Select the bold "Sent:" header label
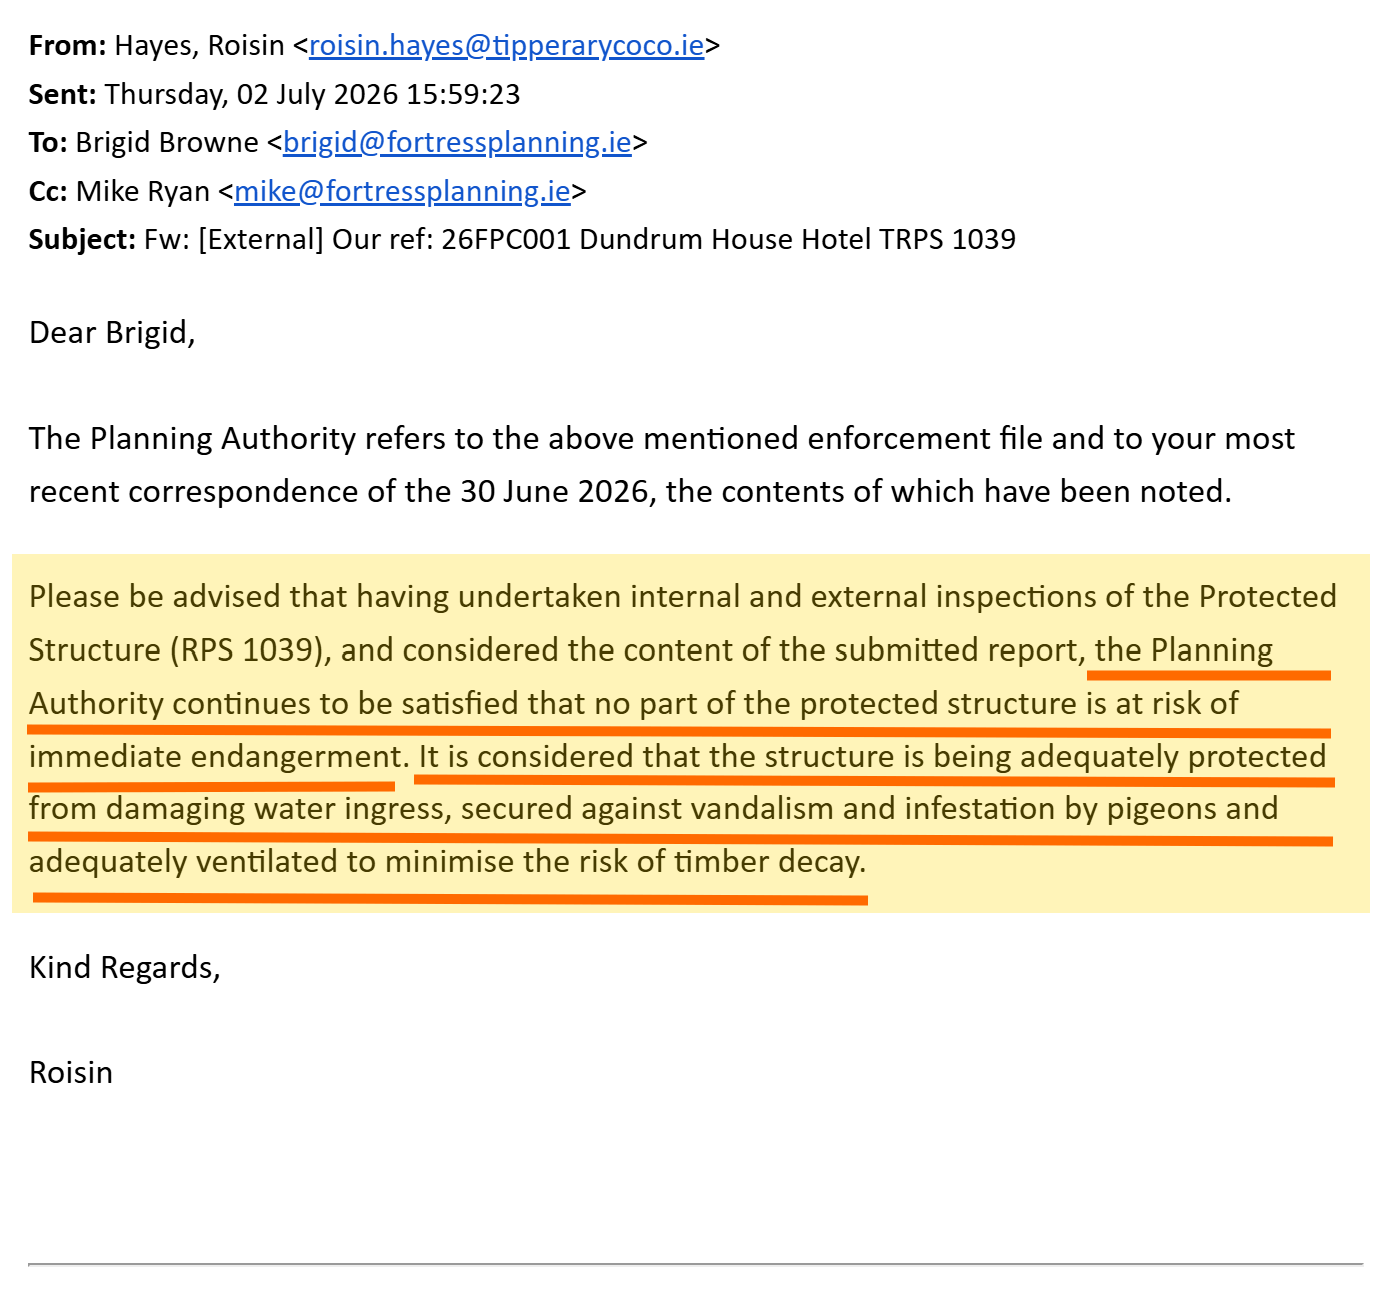 (x=62, y=94)
